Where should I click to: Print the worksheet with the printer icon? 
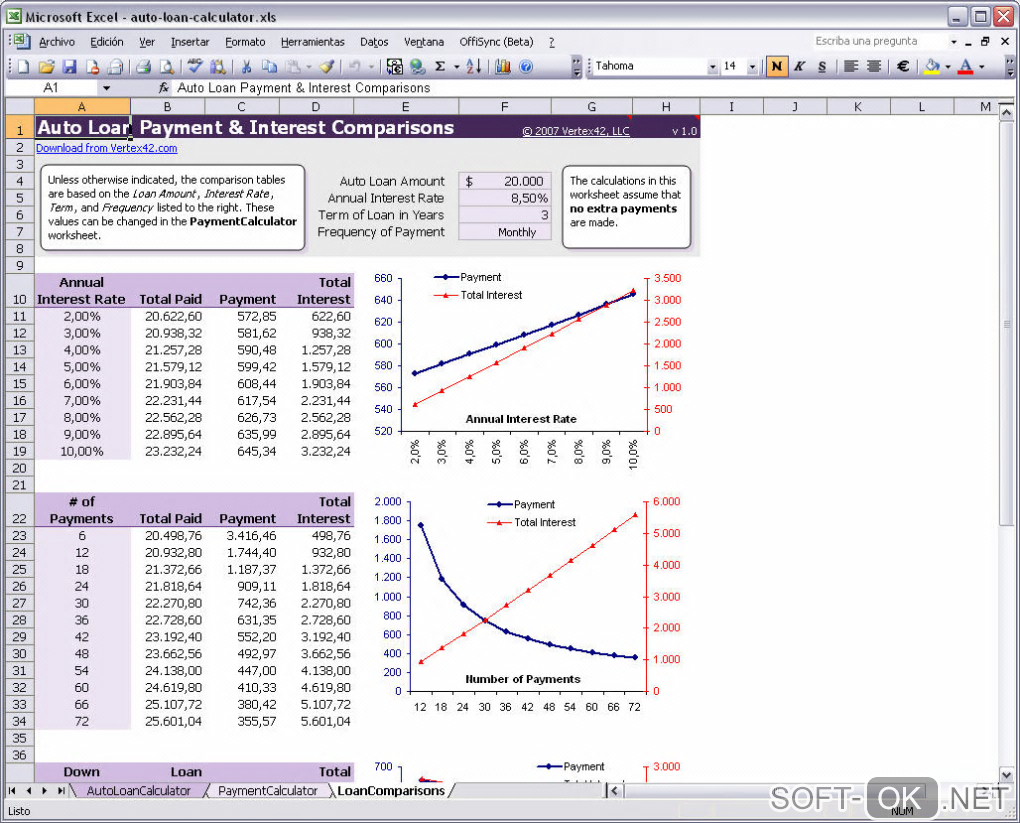coord(144,66)
